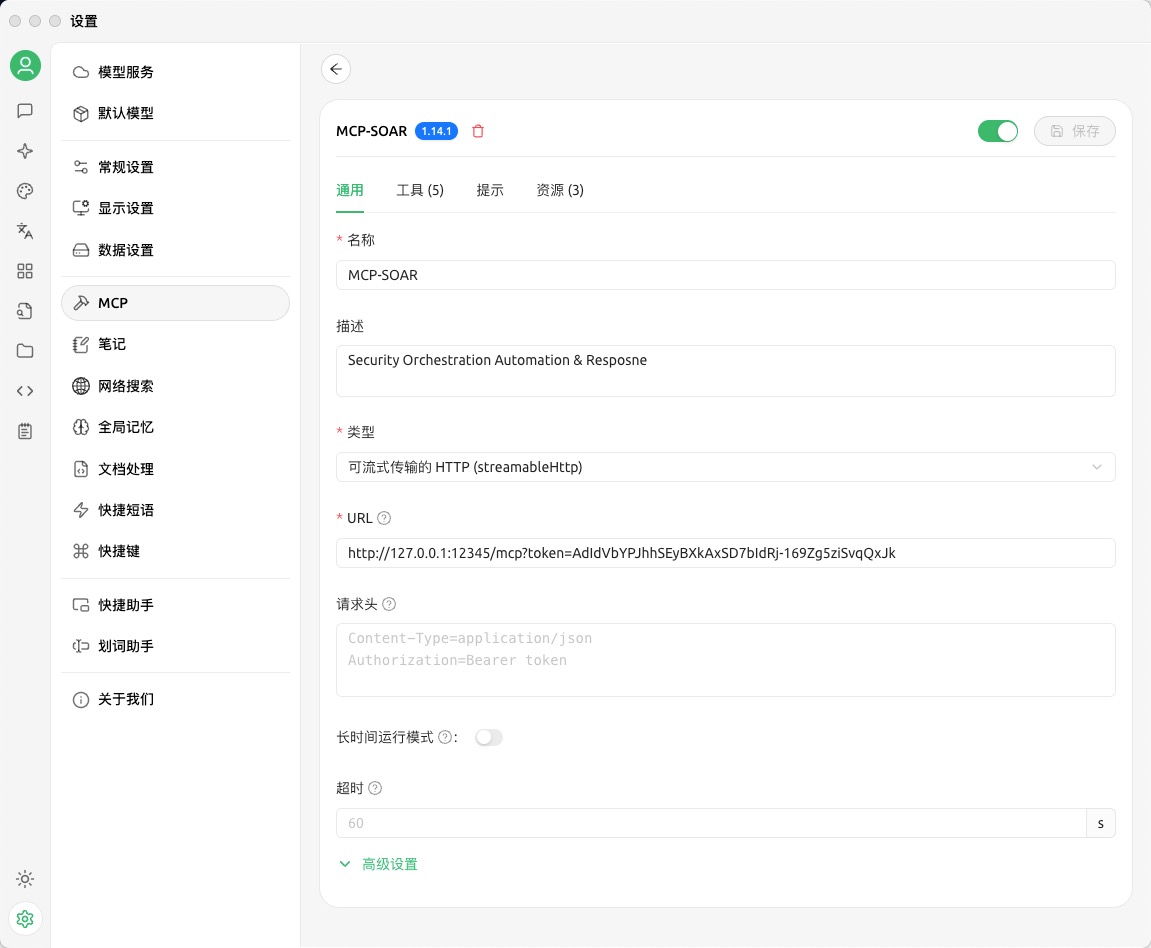
Task: Open the paintbrush palette sidebar icon
Action: (25, 191)
